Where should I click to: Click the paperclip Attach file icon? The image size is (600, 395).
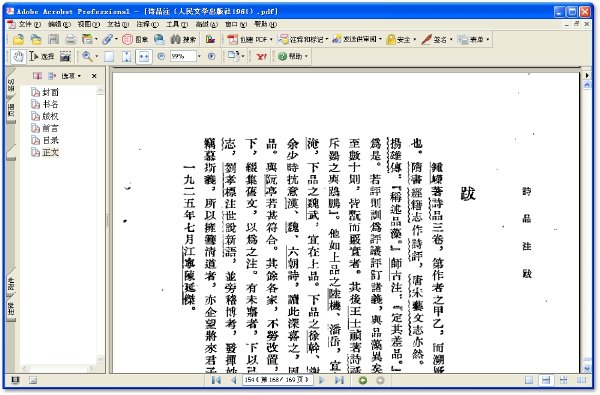[x=108, y=39]
